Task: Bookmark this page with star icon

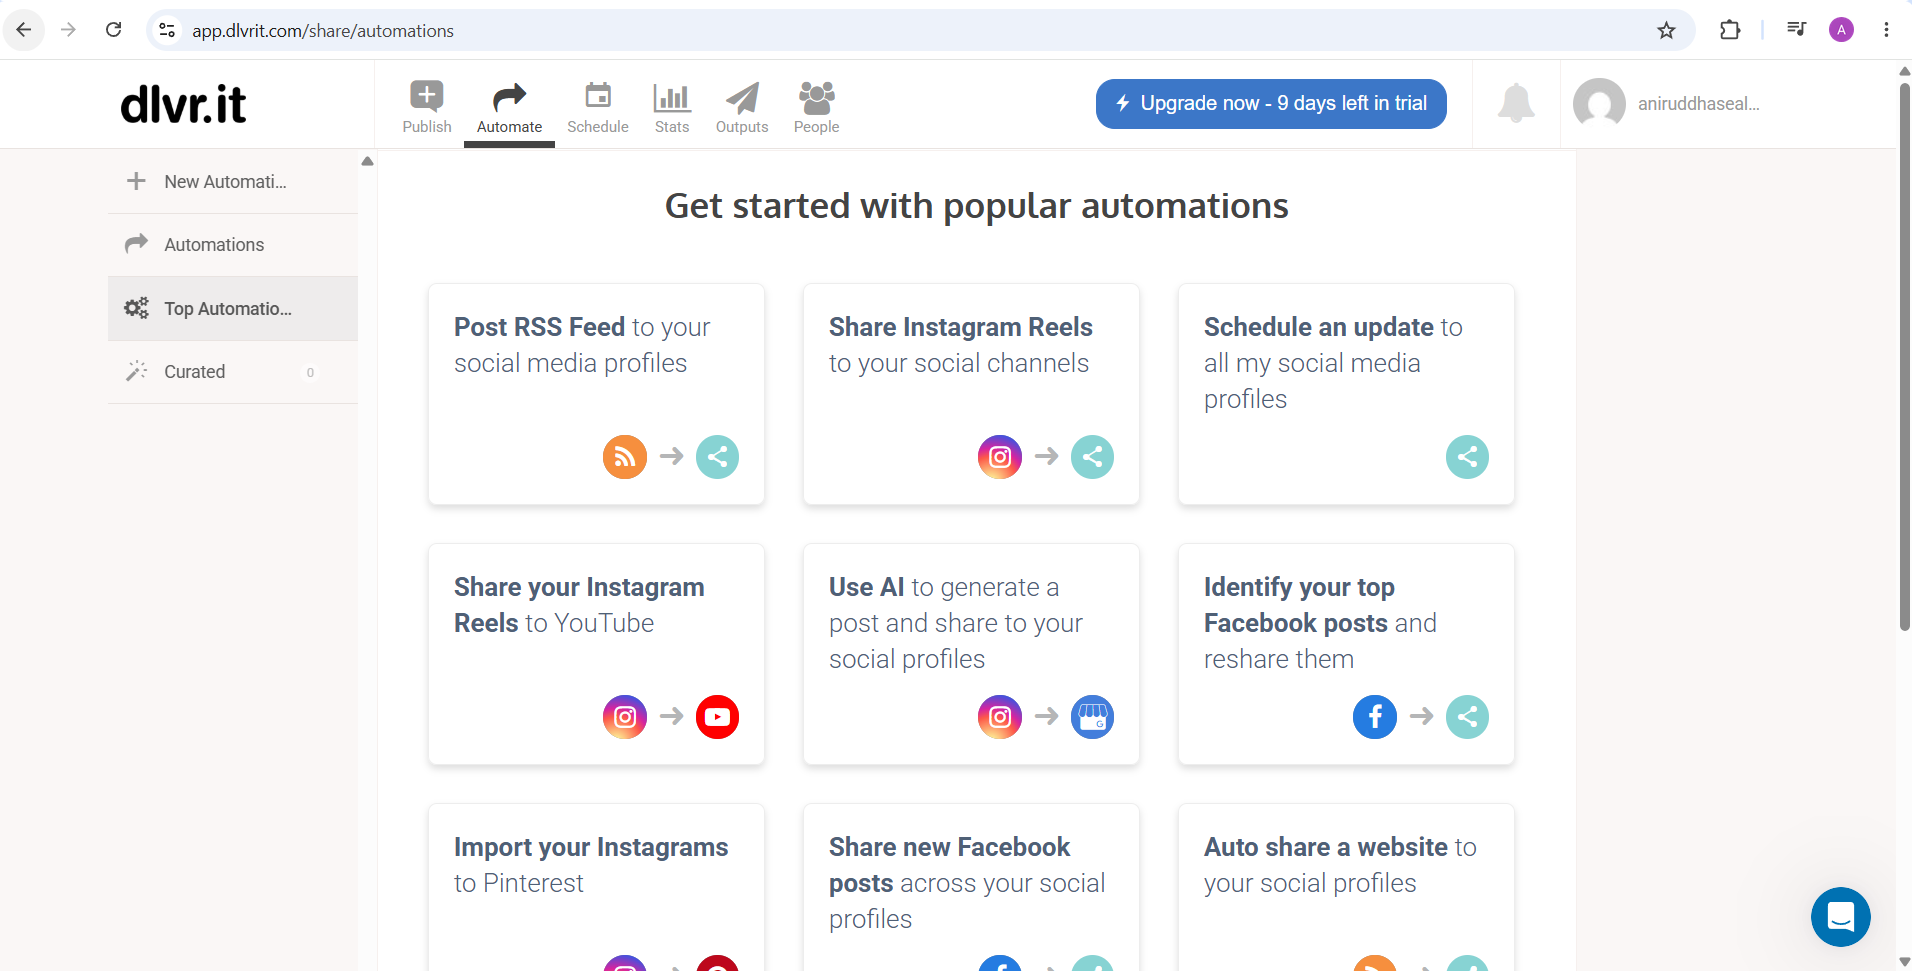Action: [x=1666, y=30]
